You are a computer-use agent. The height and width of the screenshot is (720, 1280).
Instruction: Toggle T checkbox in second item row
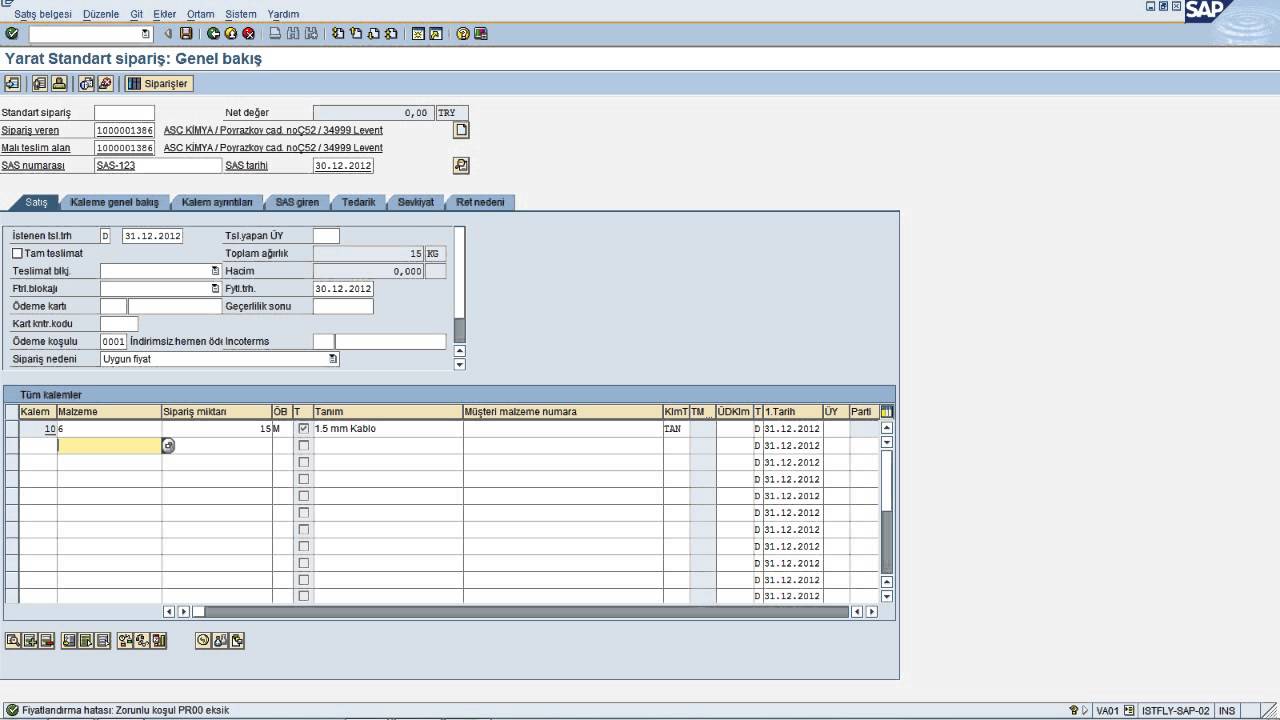point(304,445)
